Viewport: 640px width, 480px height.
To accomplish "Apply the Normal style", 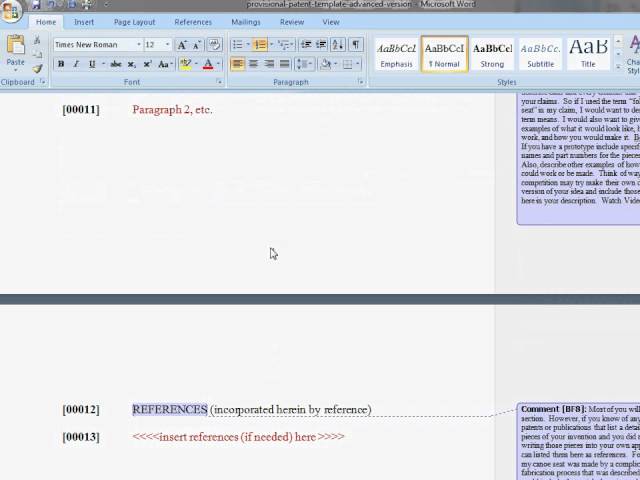I will [444, 55].
